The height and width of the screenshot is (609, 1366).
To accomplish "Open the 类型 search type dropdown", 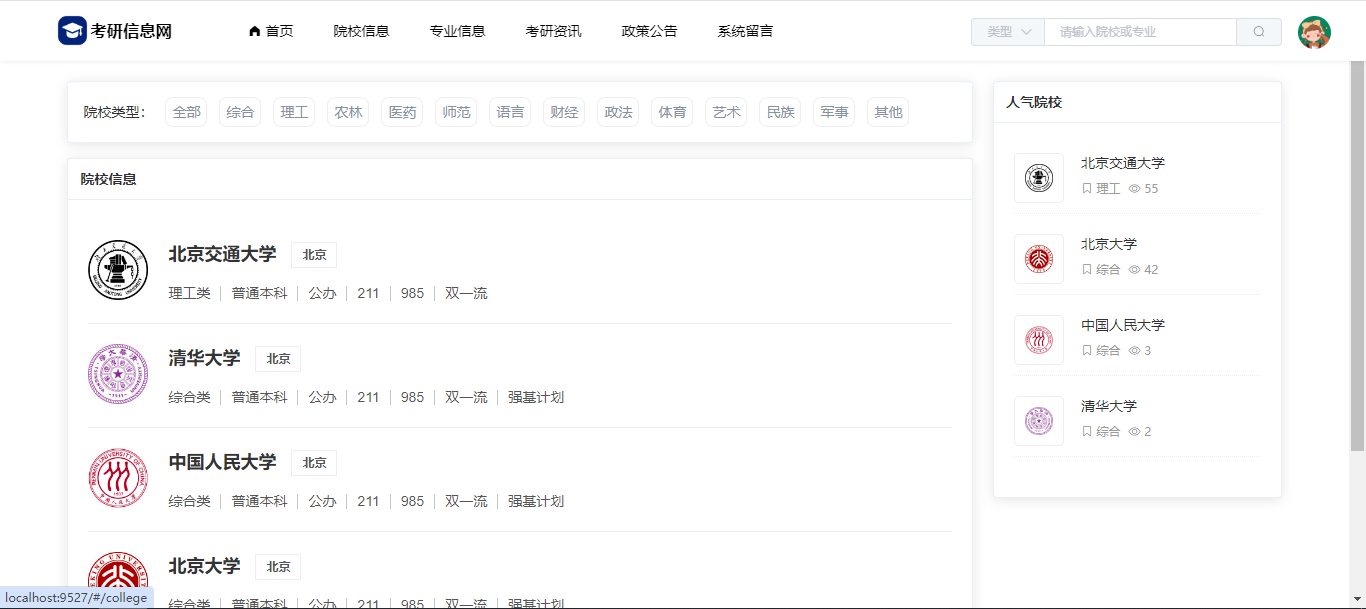I will [x=1008, y=32].
